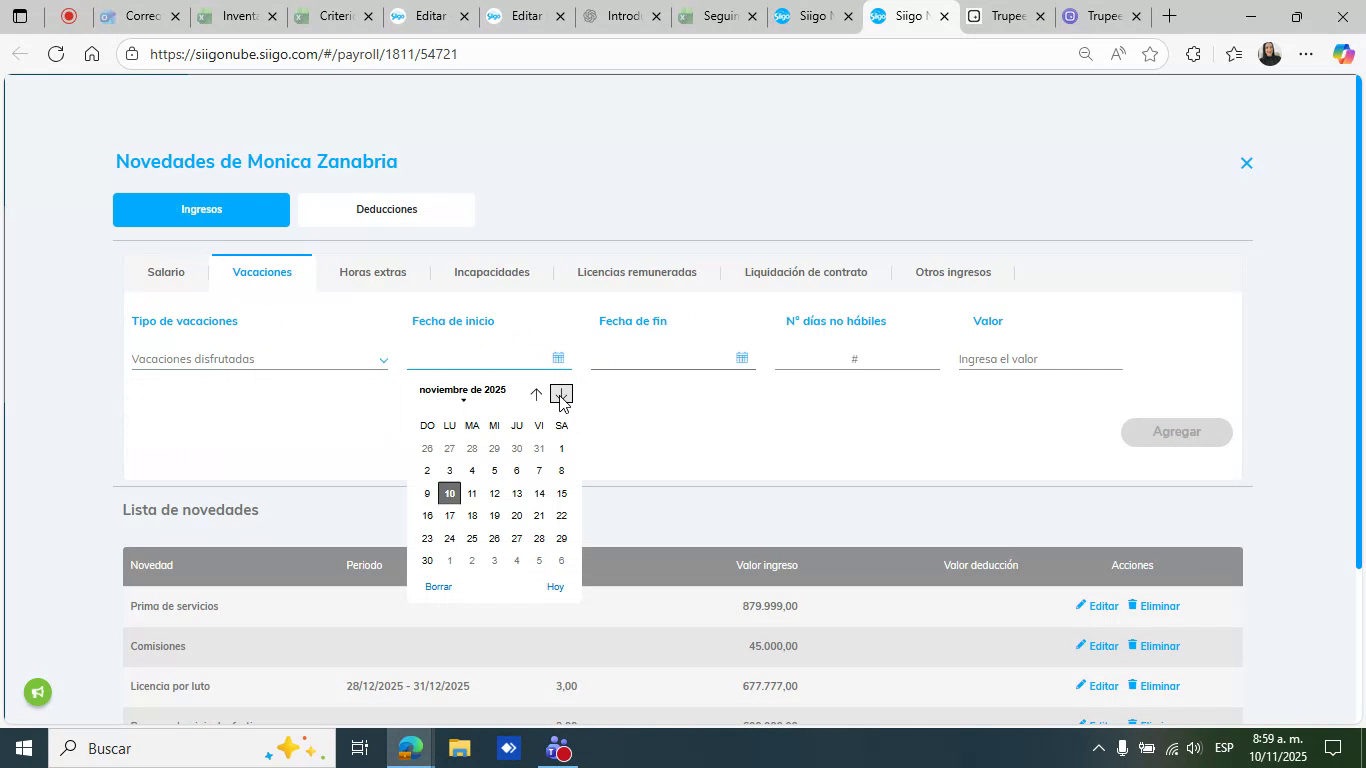Open a new browser tab

pos(1168,16)
